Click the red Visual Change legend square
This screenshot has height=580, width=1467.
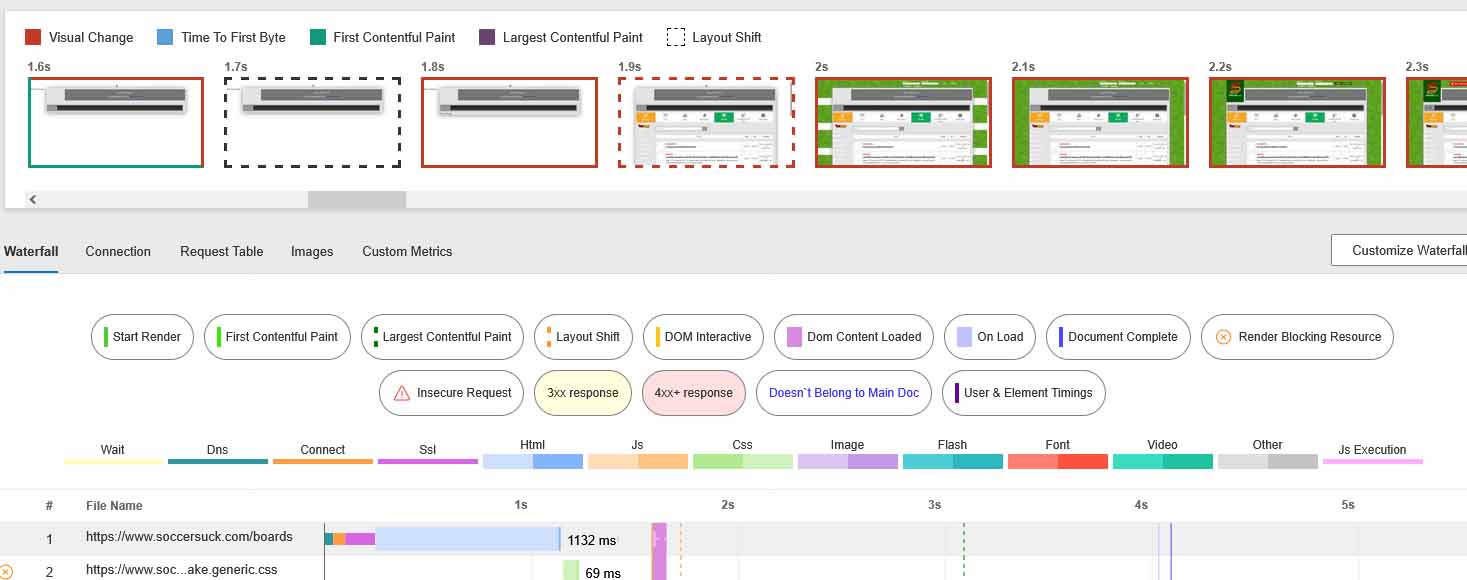pos(33,37)
